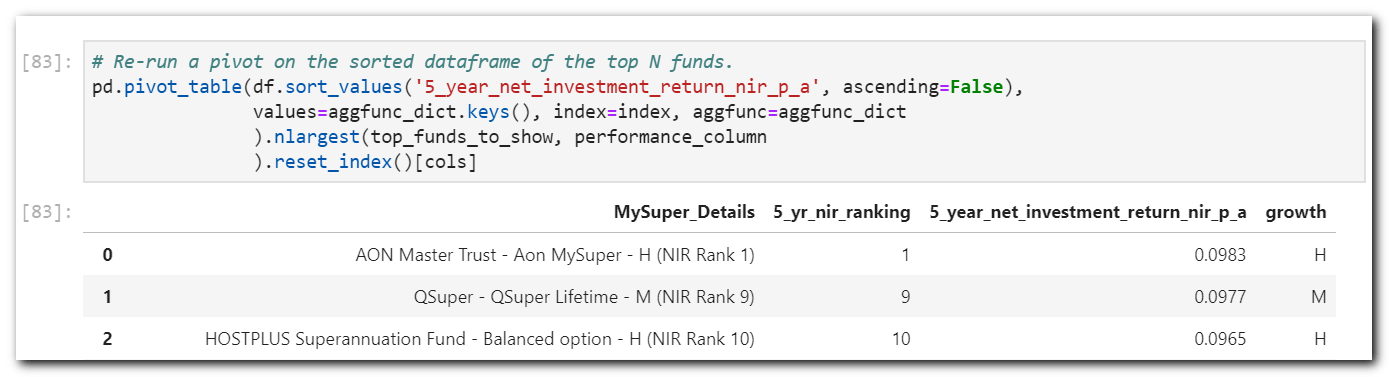The image size is (1389, 377).
Task: Select row index 2
Action: 107,339
